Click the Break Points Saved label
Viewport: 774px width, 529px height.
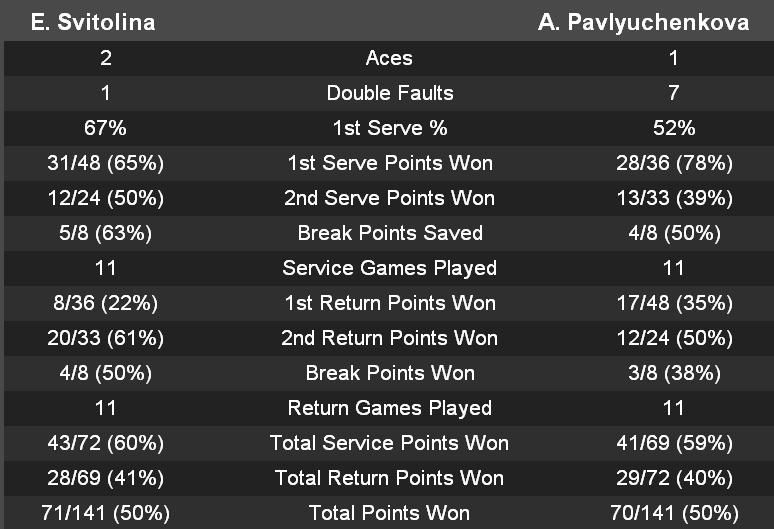[x=389, y=233]
